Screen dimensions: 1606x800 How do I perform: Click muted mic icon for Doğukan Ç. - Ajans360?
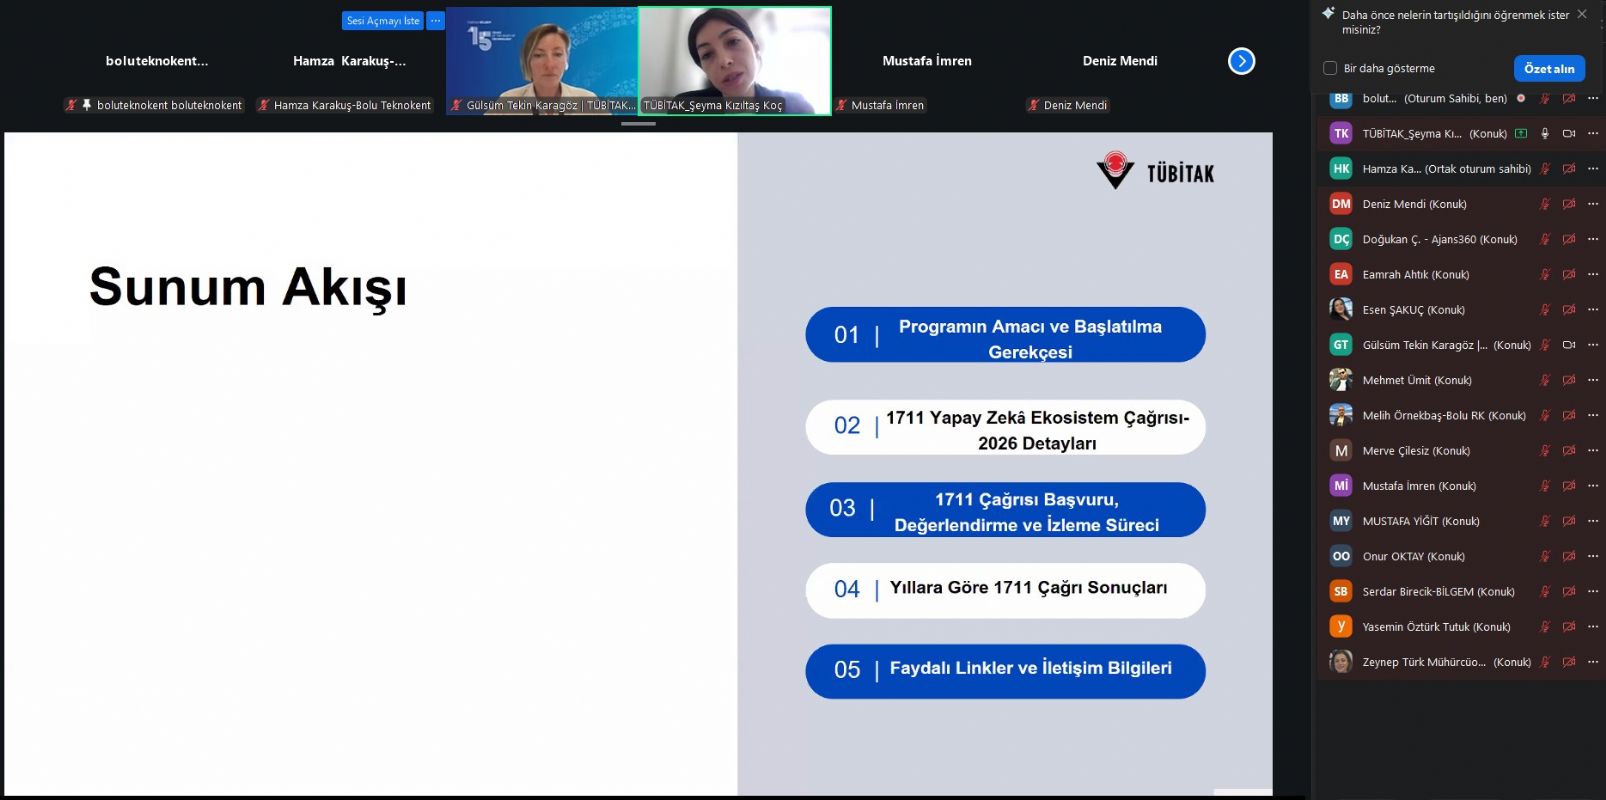pyautogui.click(x=1545, y=239)
